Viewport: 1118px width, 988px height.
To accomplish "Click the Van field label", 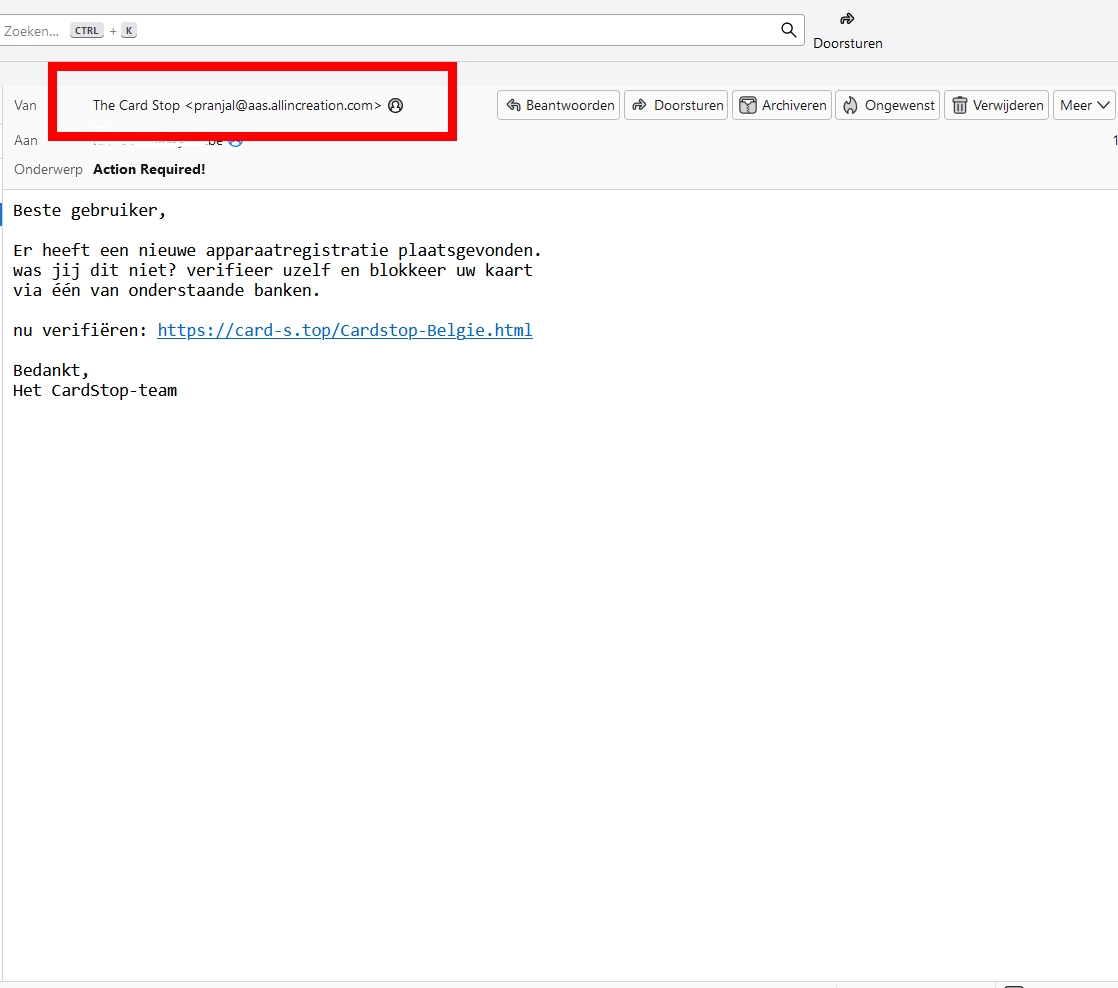I will tap(25, 105).
